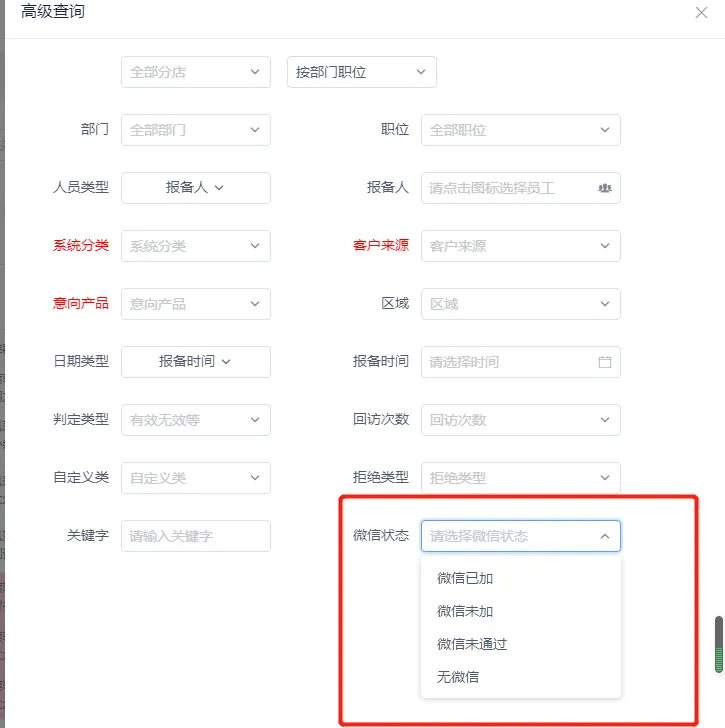Open the 全部部门 department dropdown
This screenshot has width=725, height=728.
195,130
